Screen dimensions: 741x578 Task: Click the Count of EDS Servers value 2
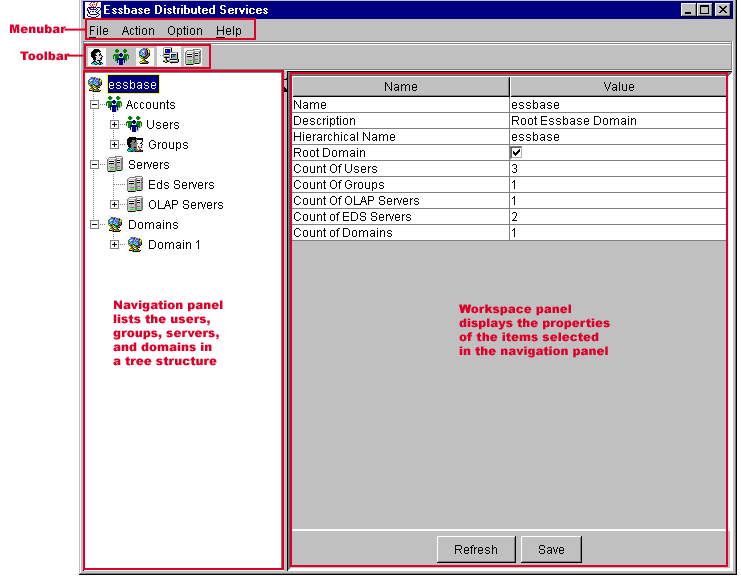click(x=514, y=217)
